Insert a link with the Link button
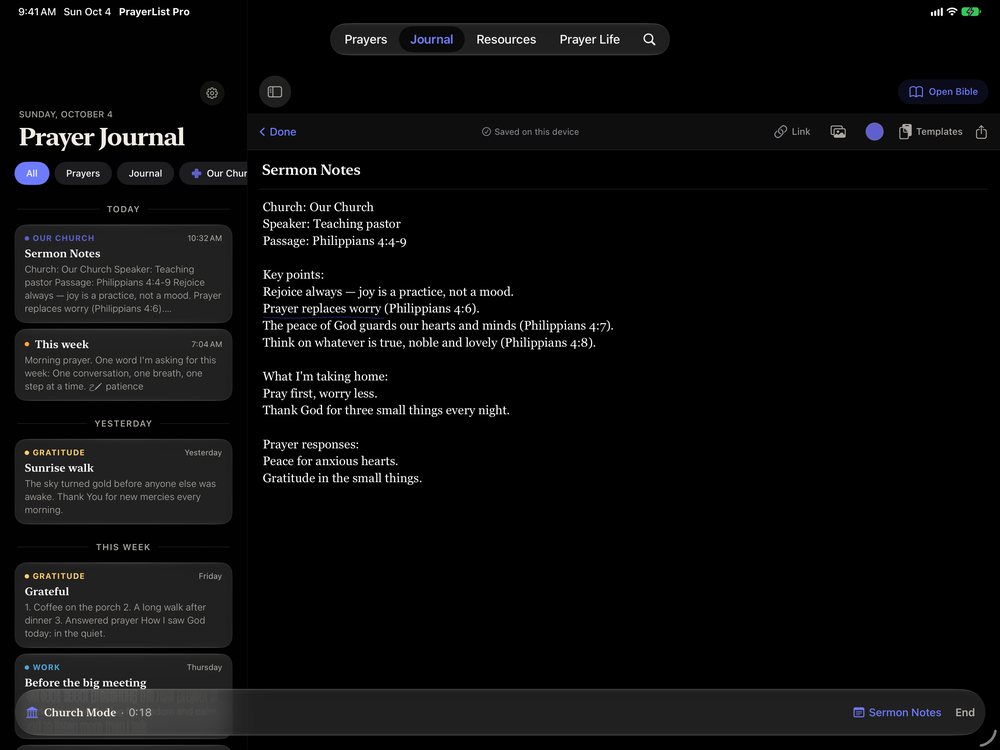The image size is (1000, 750). 792,131
